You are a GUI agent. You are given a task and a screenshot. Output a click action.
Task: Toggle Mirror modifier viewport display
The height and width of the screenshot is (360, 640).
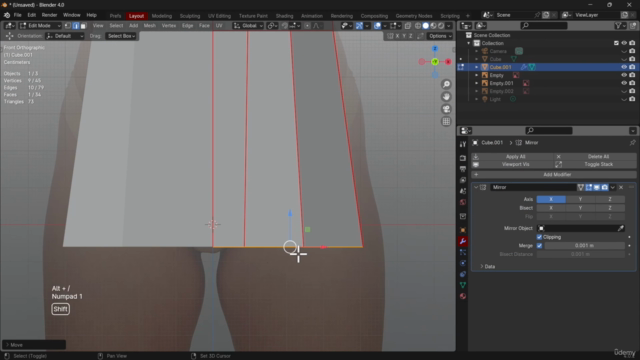pyautogui.click(x=596, y=187)
